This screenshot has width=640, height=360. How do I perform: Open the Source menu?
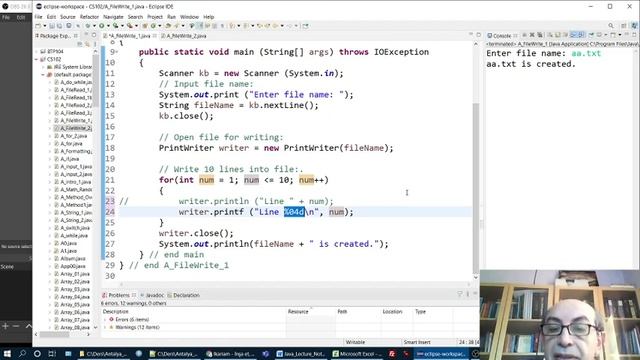[68, 17]
